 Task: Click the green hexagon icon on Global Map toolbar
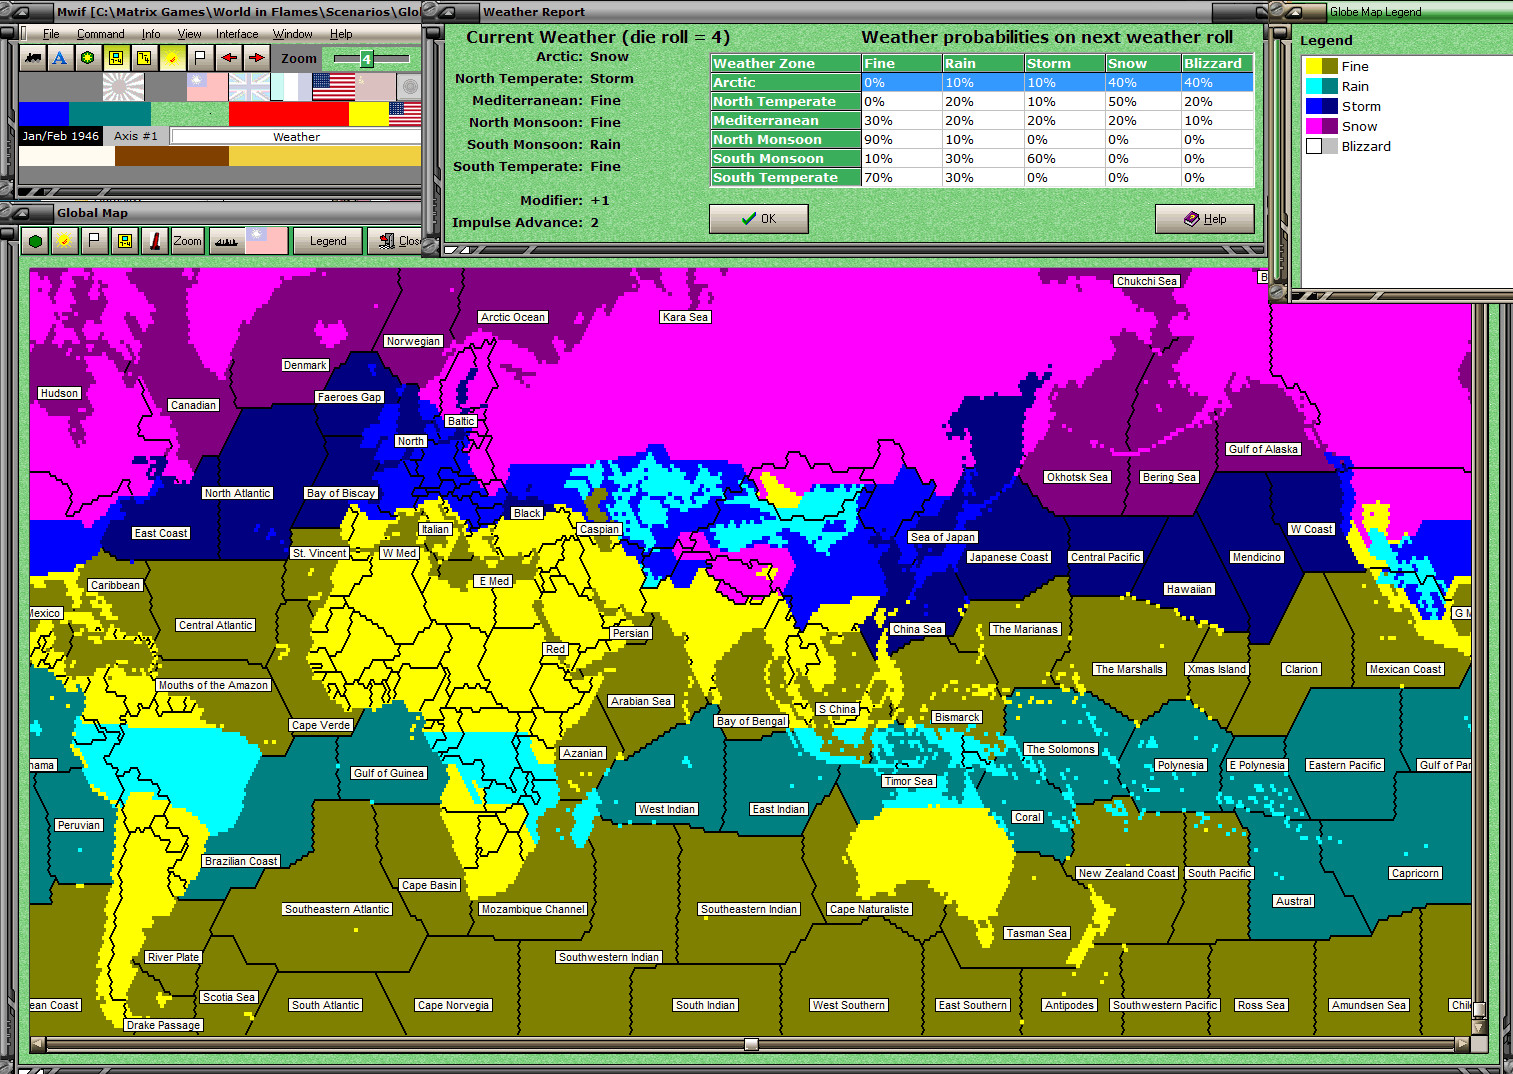36,241
